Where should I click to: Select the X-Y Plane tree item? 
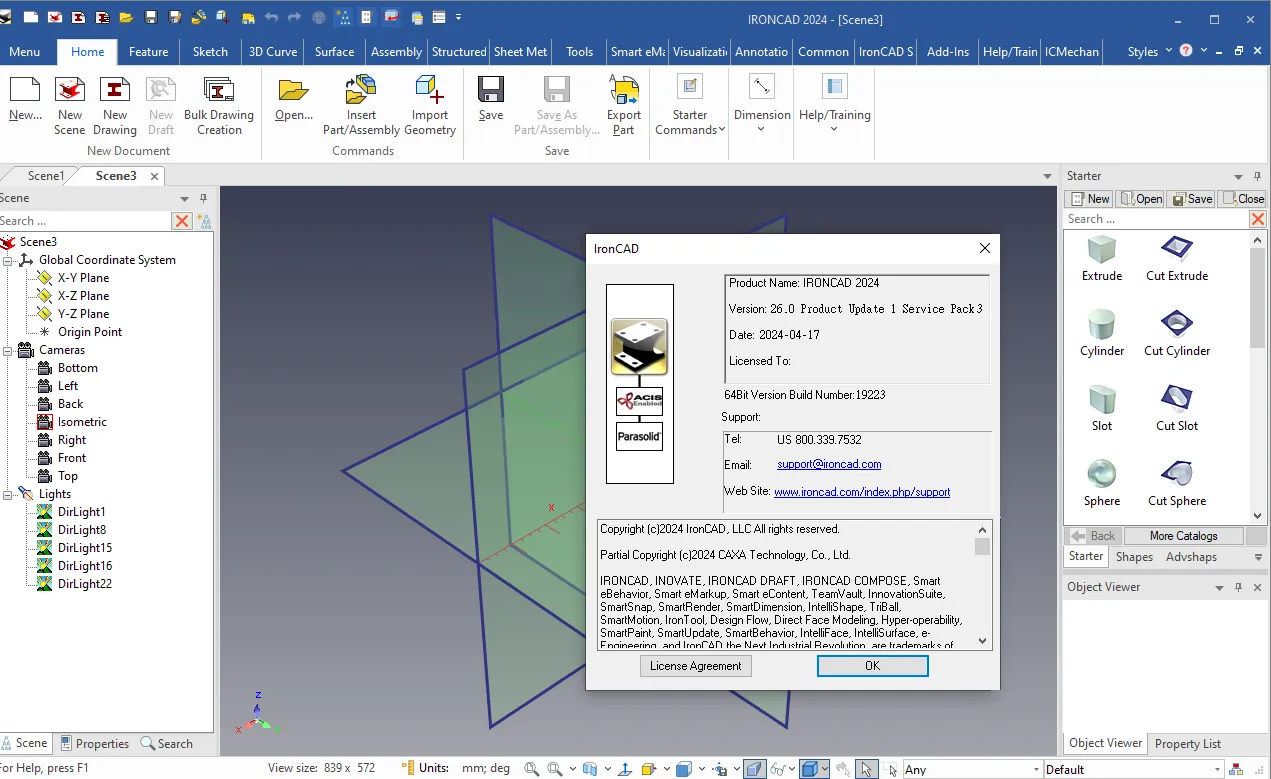point(83,278)
